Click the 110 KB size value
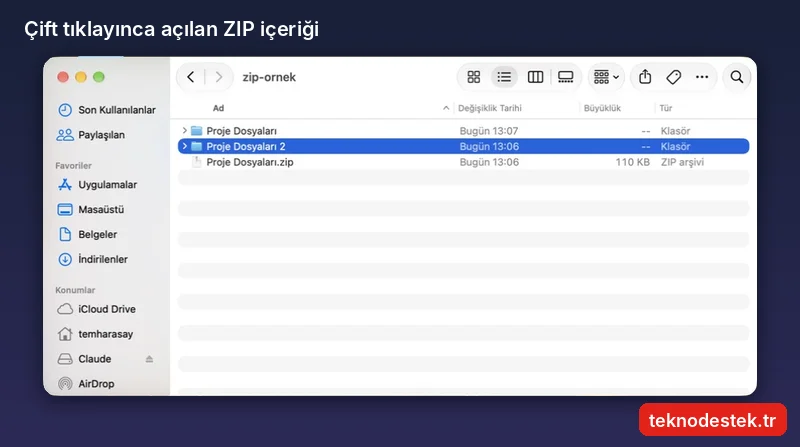 [633, 162]
